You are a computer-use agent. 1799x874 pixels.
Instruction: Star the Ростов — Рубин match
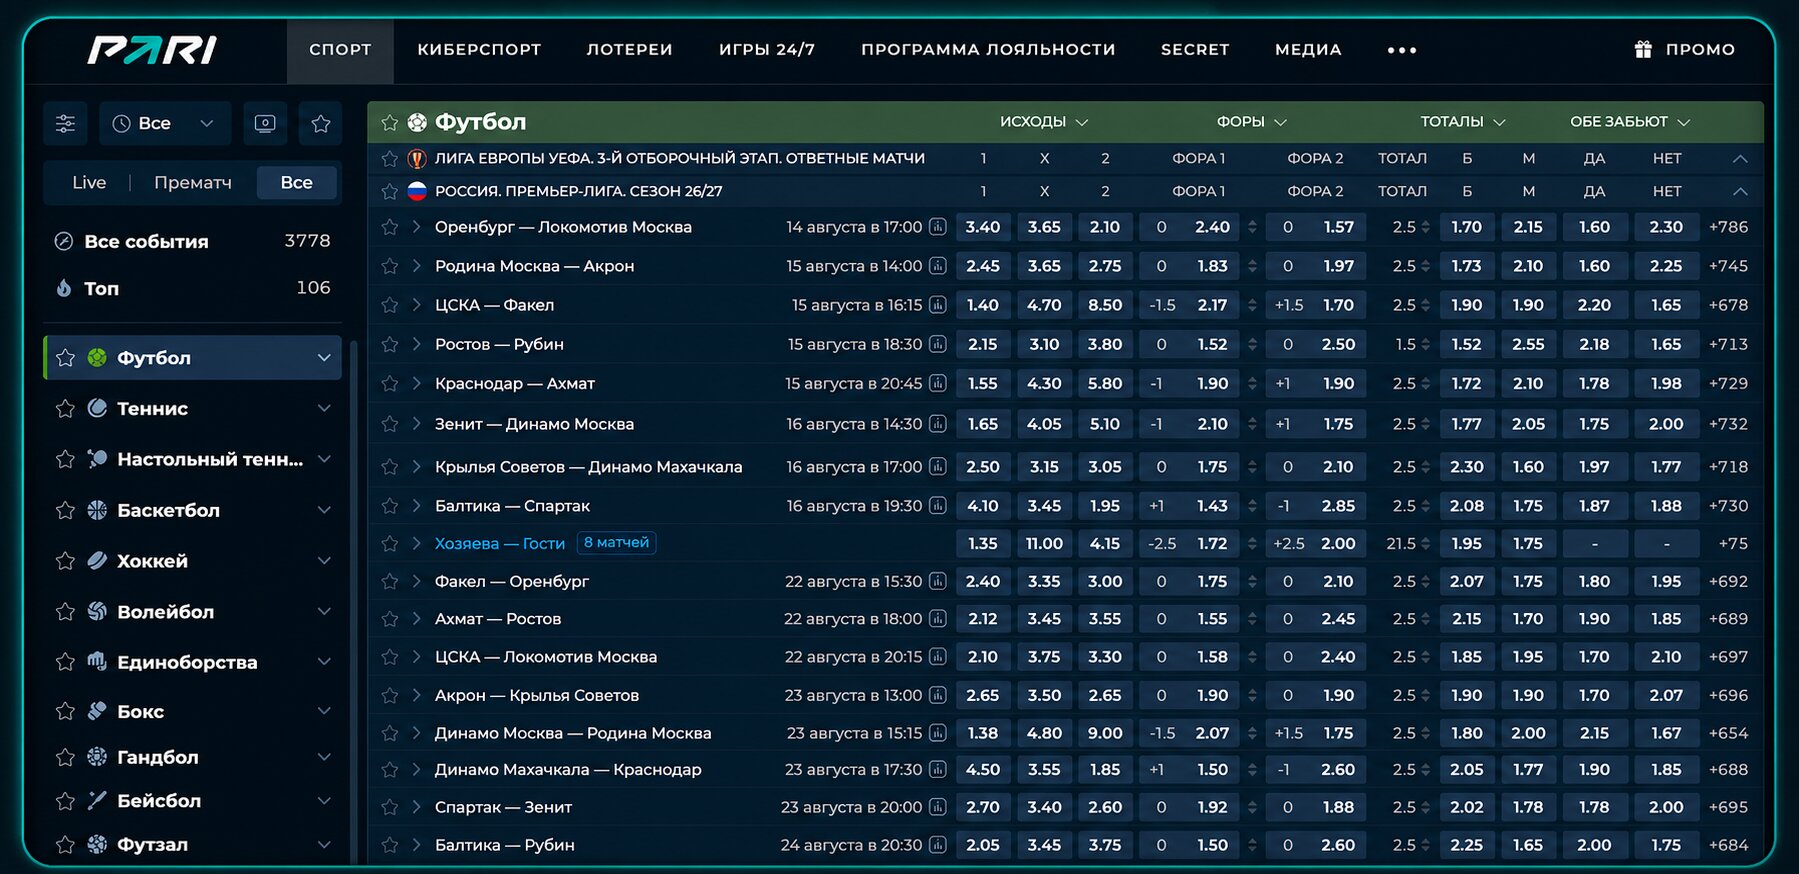tap(390, 344)
